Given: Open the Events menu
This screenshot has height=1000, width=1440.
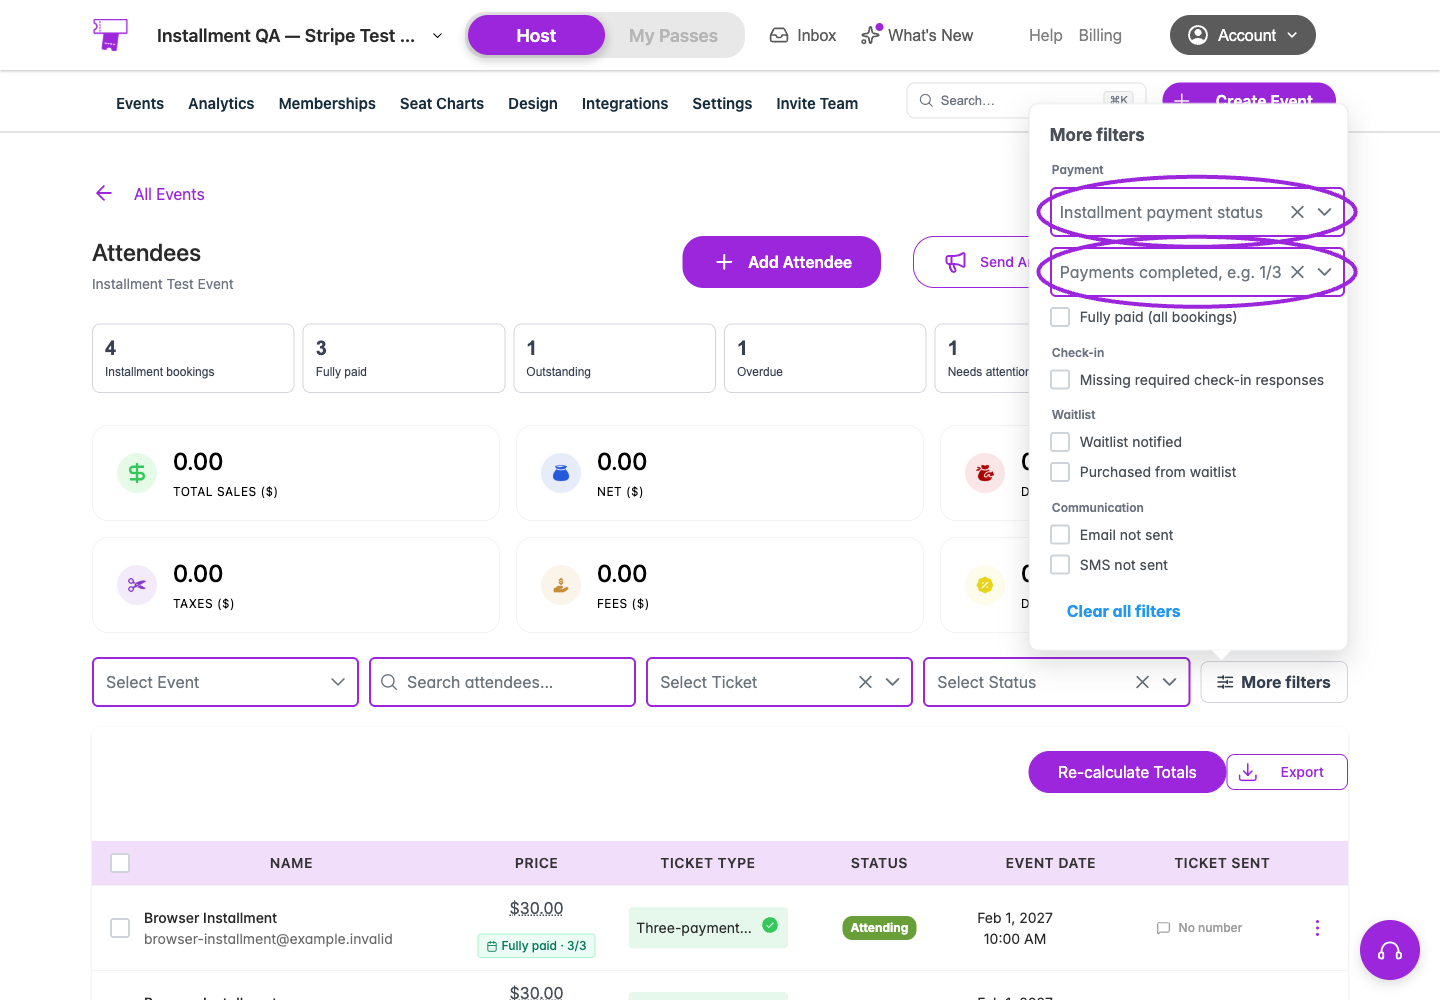Looking at the screenshot, I should [140, 103].
